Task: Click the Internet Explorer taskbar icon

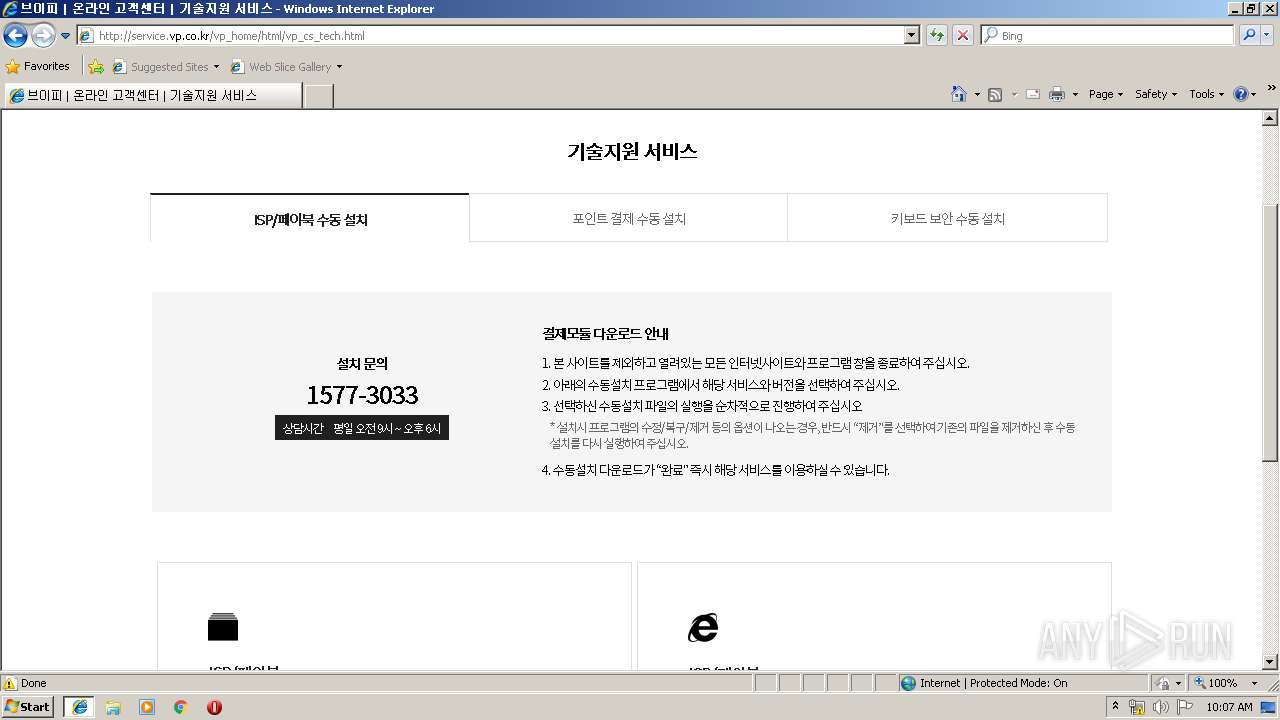Action: coord(80,707)
